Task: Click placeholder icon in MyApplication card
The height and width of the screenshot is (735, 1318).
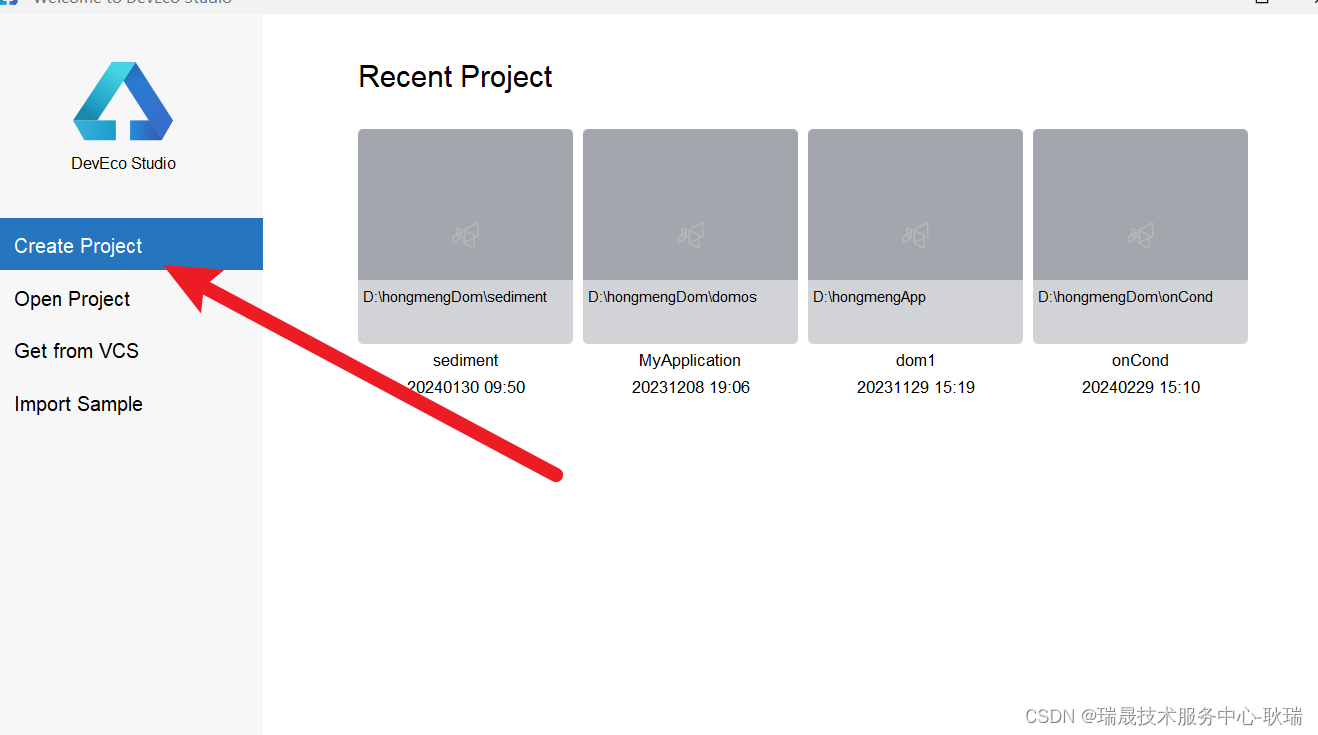Action: pyautogui.click(x=690, y=235)
